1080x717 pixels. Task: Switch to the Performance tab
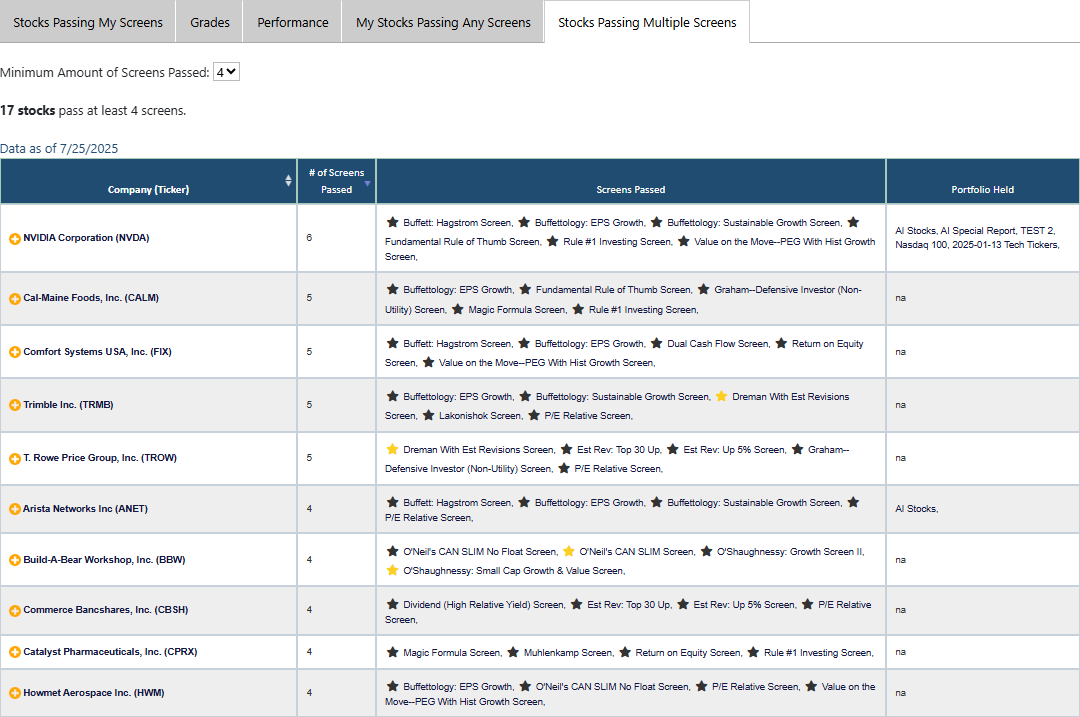point(293,22)
